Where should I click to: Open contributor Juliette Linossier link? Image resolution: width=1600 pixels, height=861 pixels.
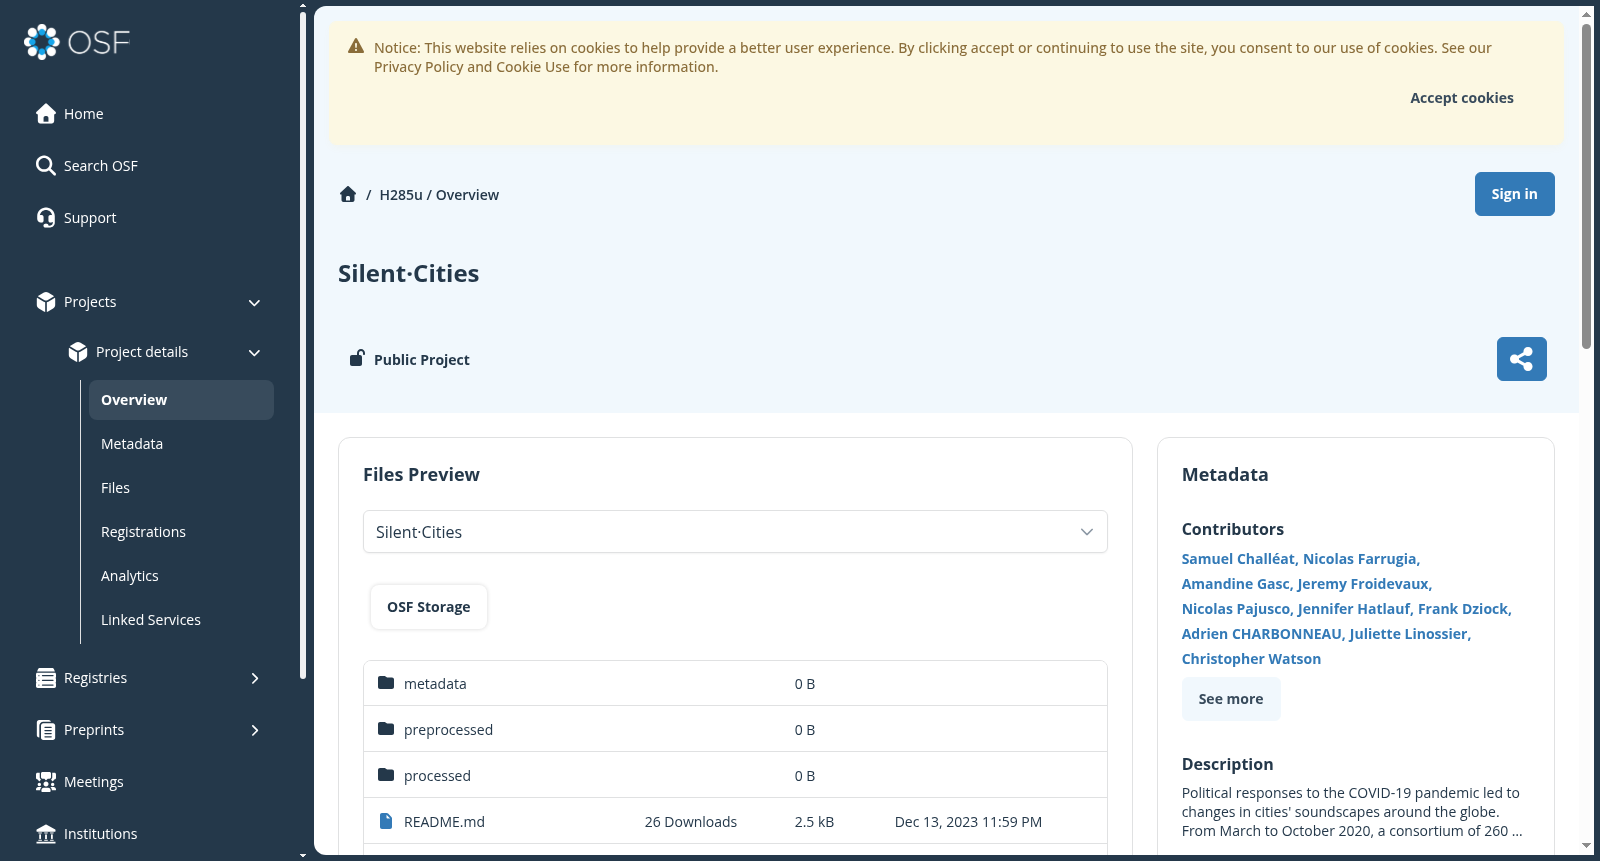[x=1410, y=634]
